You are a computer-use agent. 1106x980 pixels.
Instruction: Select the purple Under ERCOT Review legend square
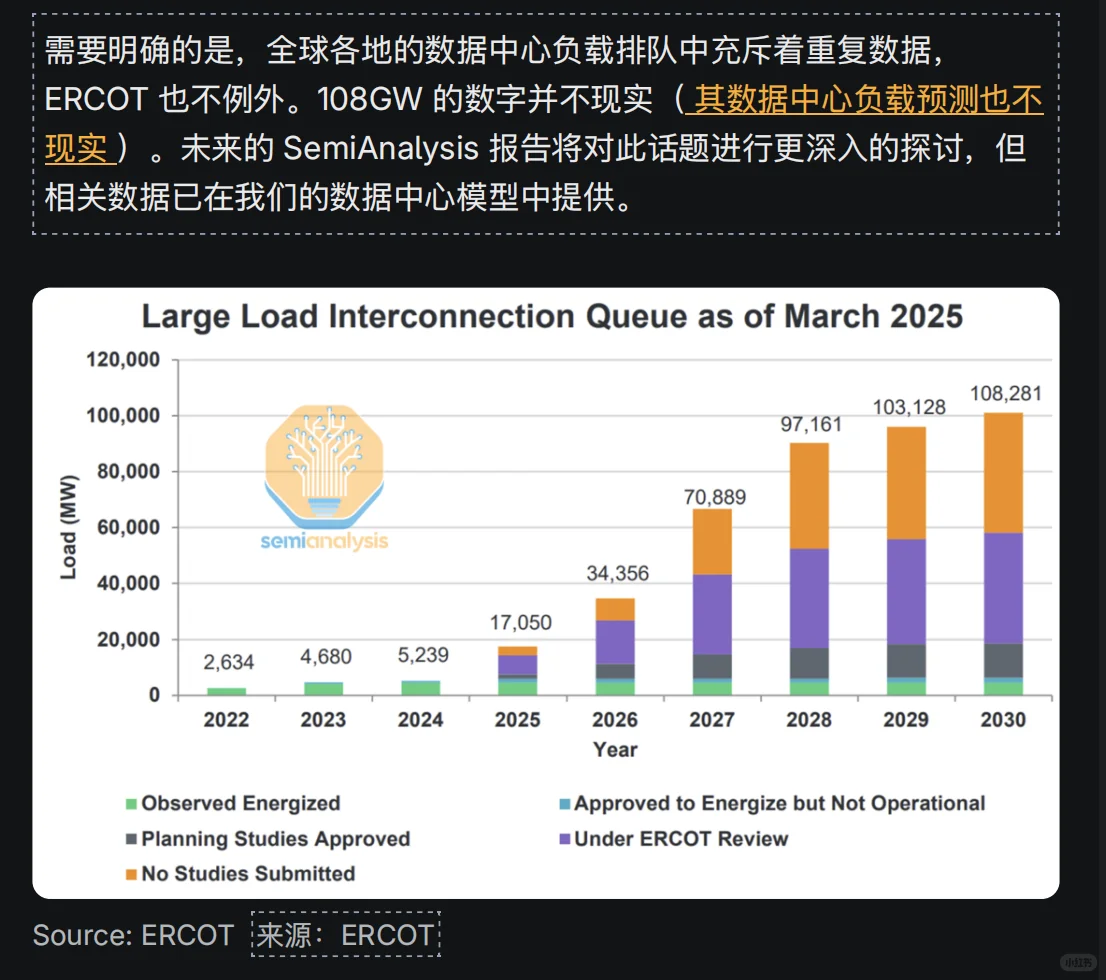[566, 839]
